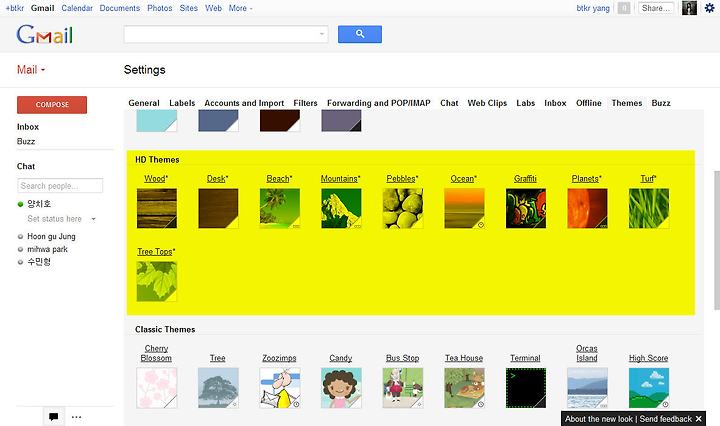Open the Buzz settings tab

pos(661,103)
